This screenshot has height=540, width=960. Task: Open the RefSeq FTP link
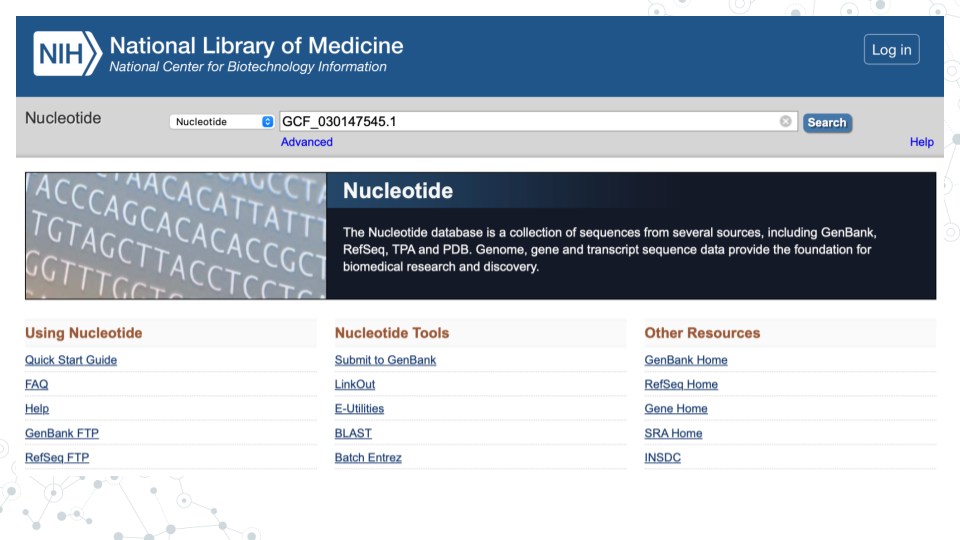coord(57,458)
